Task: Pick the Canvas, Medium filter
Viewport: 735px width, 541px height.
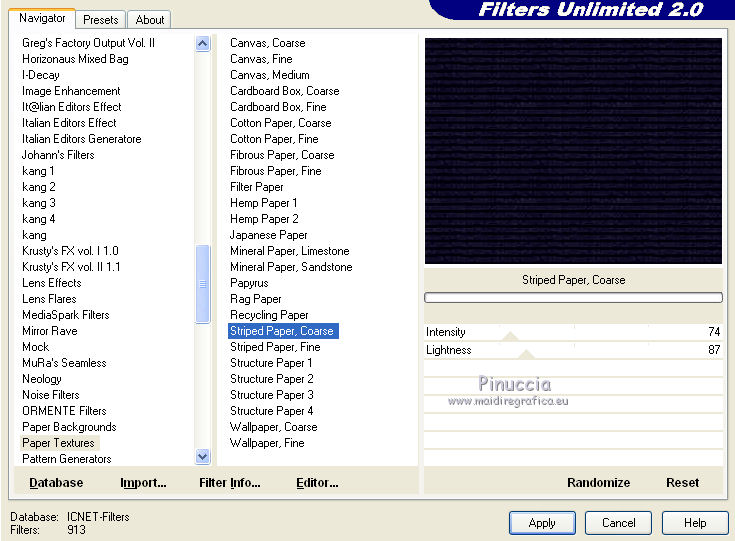Action: (270, 75)
